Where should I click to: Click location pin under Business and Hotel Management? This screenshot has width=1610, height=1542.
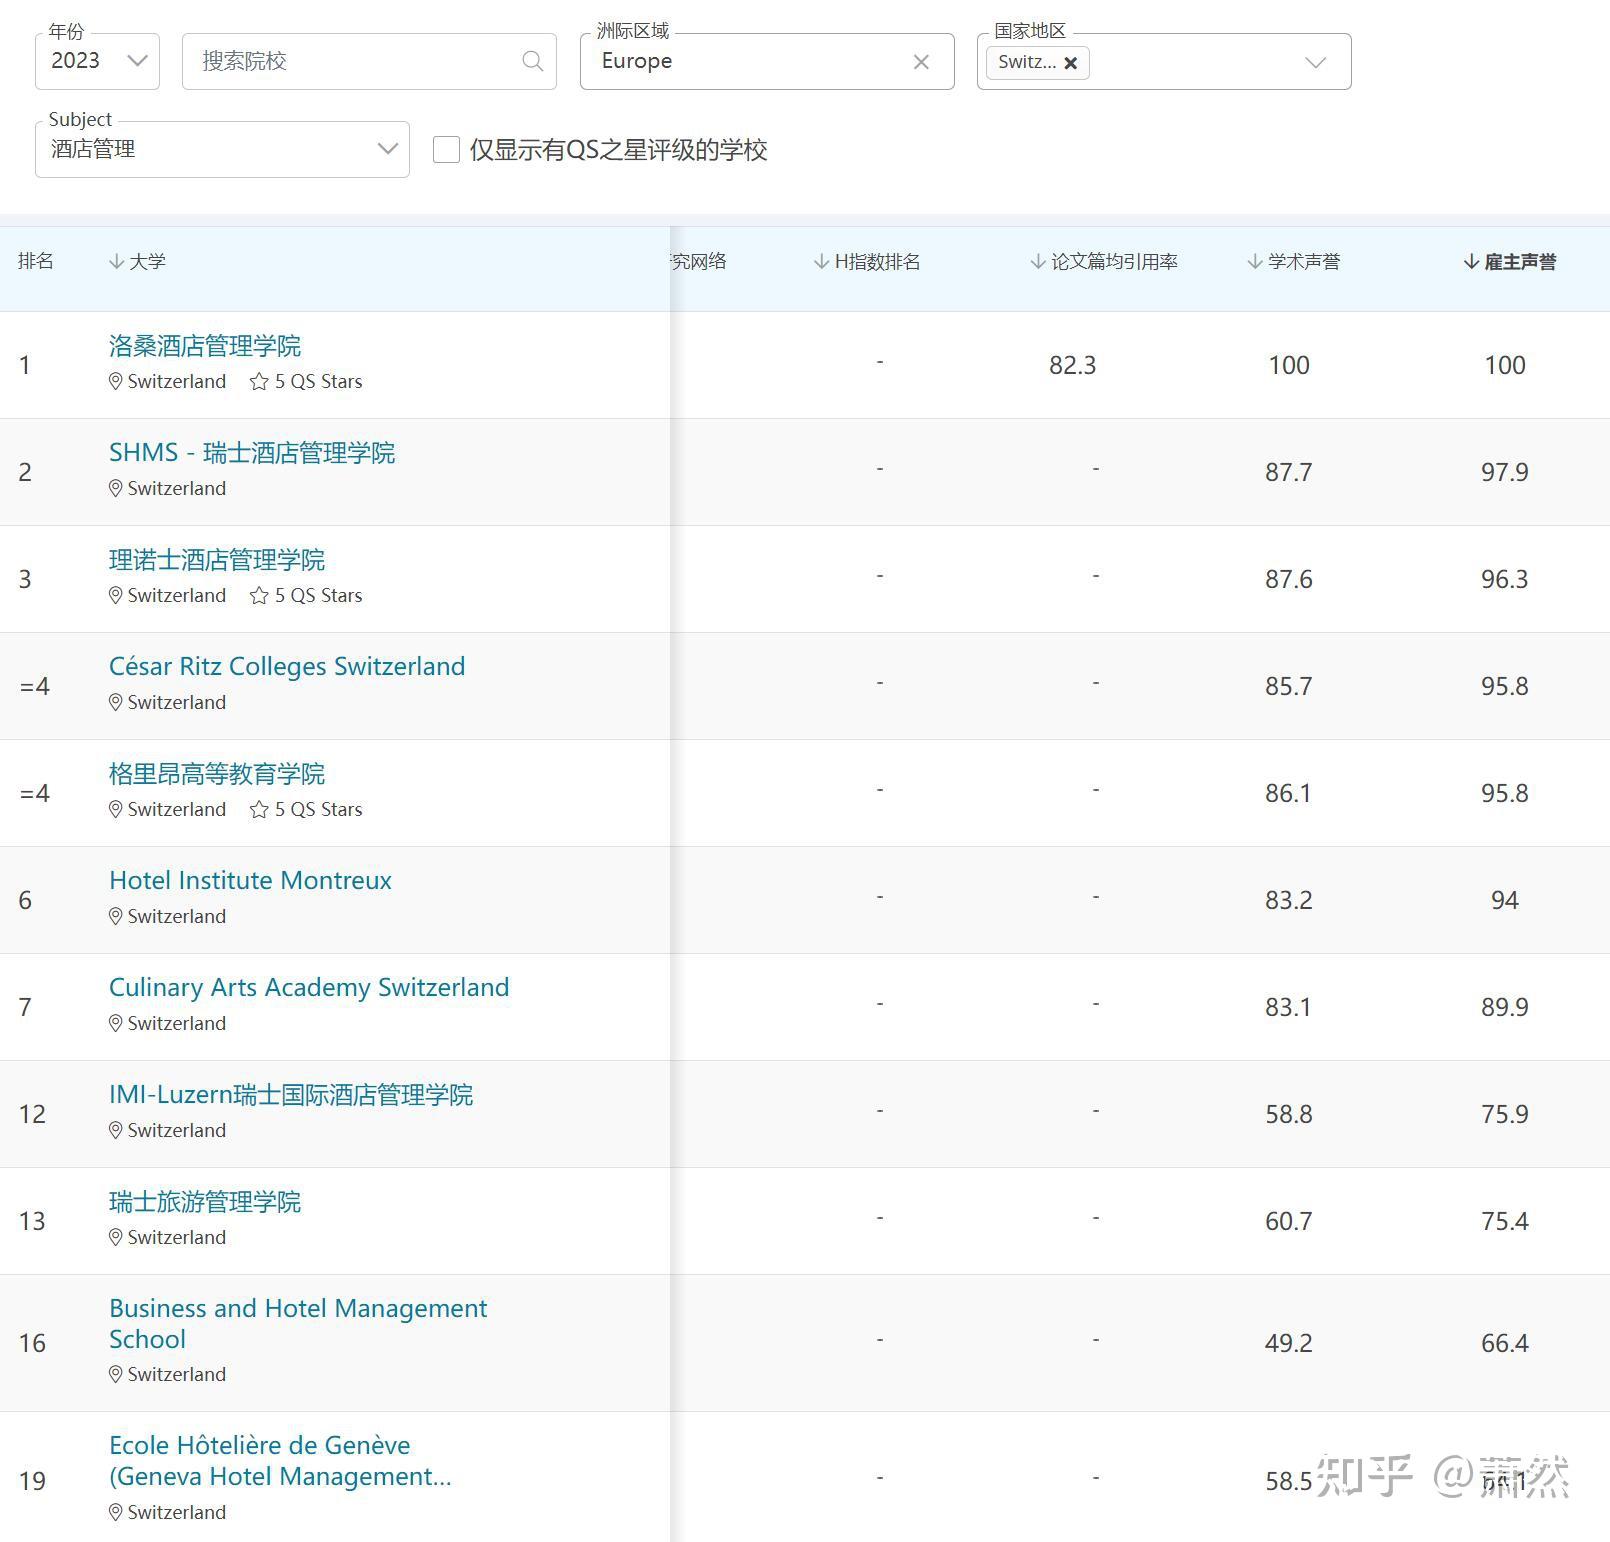tap(116, 1374)
